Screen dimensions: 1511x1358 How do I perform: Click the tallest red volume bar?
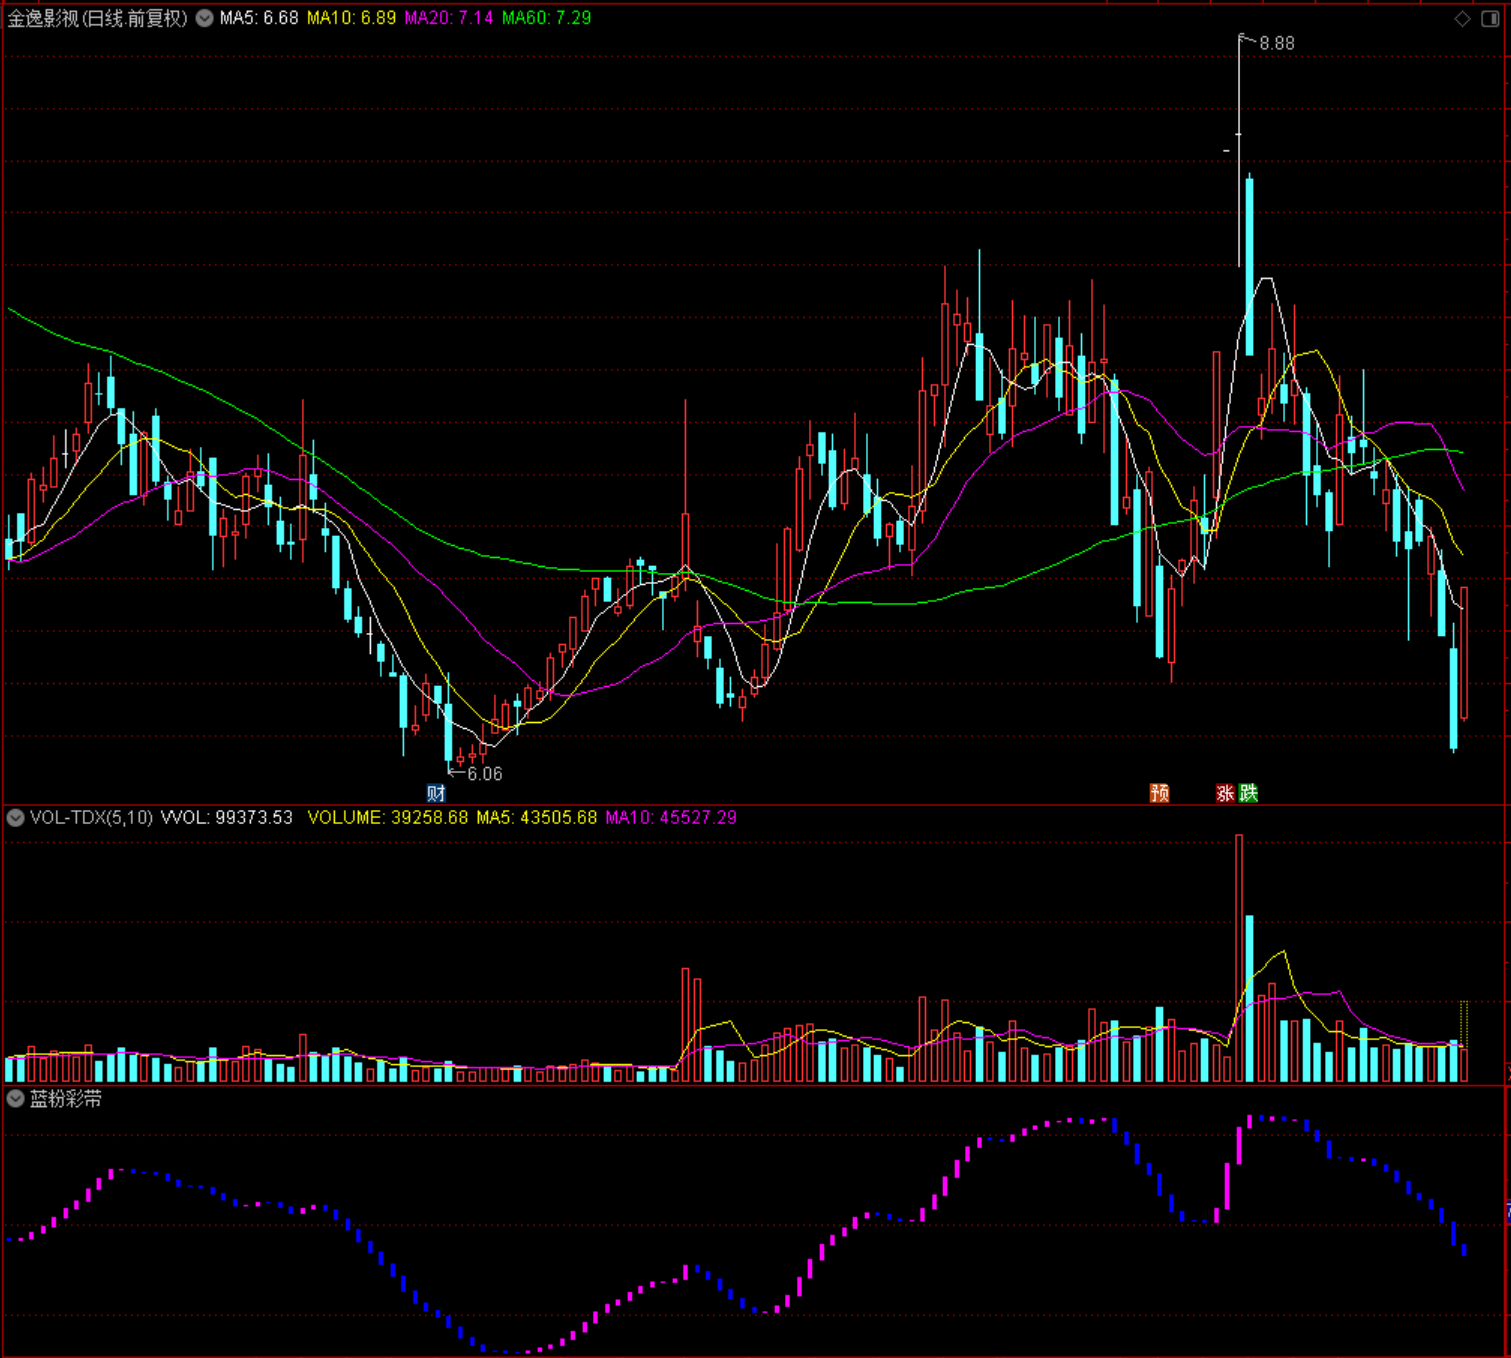click(1240, 958)
